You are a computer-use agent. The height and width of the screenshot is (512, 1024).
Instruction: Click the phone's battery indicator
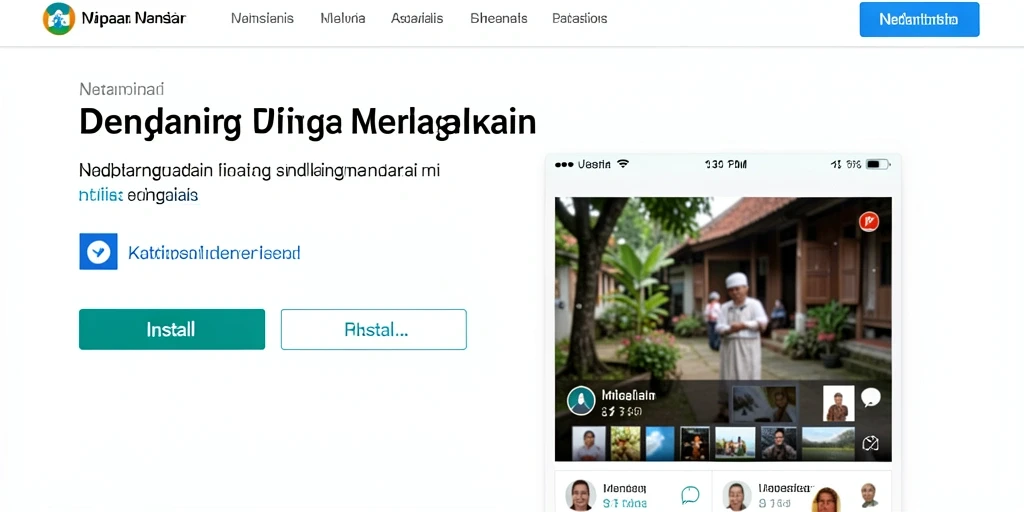pos(877,164)
